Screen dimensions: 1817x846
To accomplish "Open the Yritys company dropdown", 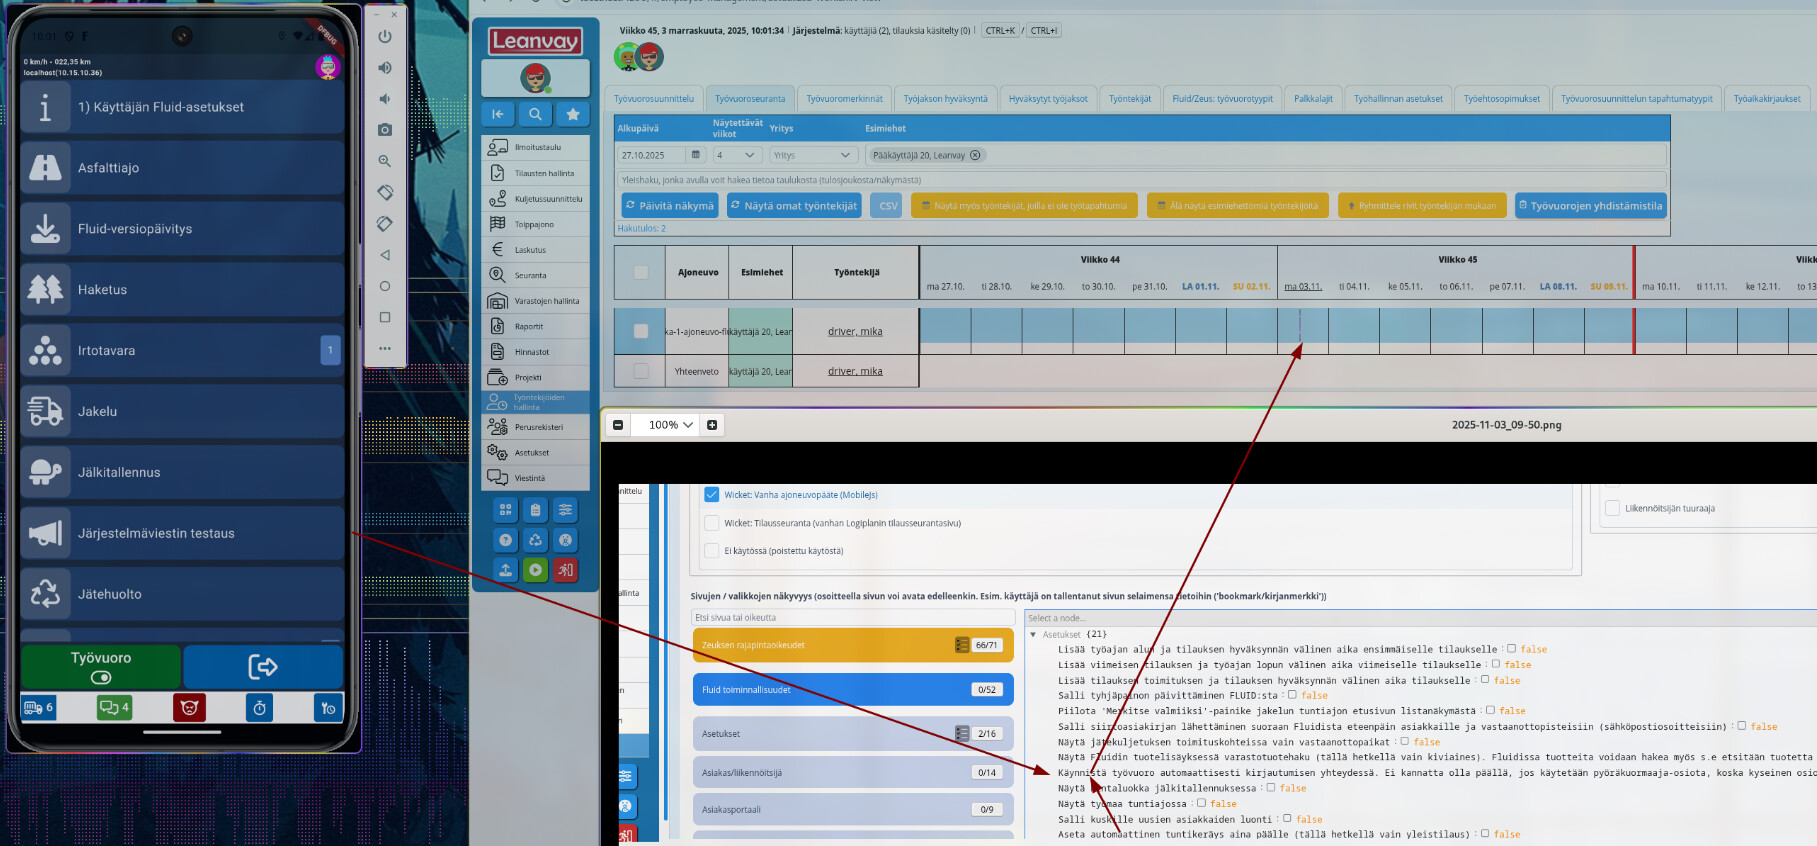I will pyautogui.click(x=812, y=155).
